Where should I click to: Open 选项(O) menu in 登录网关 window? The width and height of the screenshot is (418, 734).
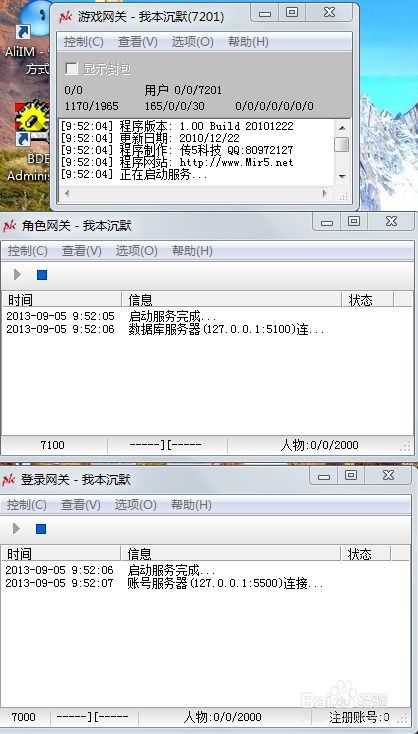136,505
